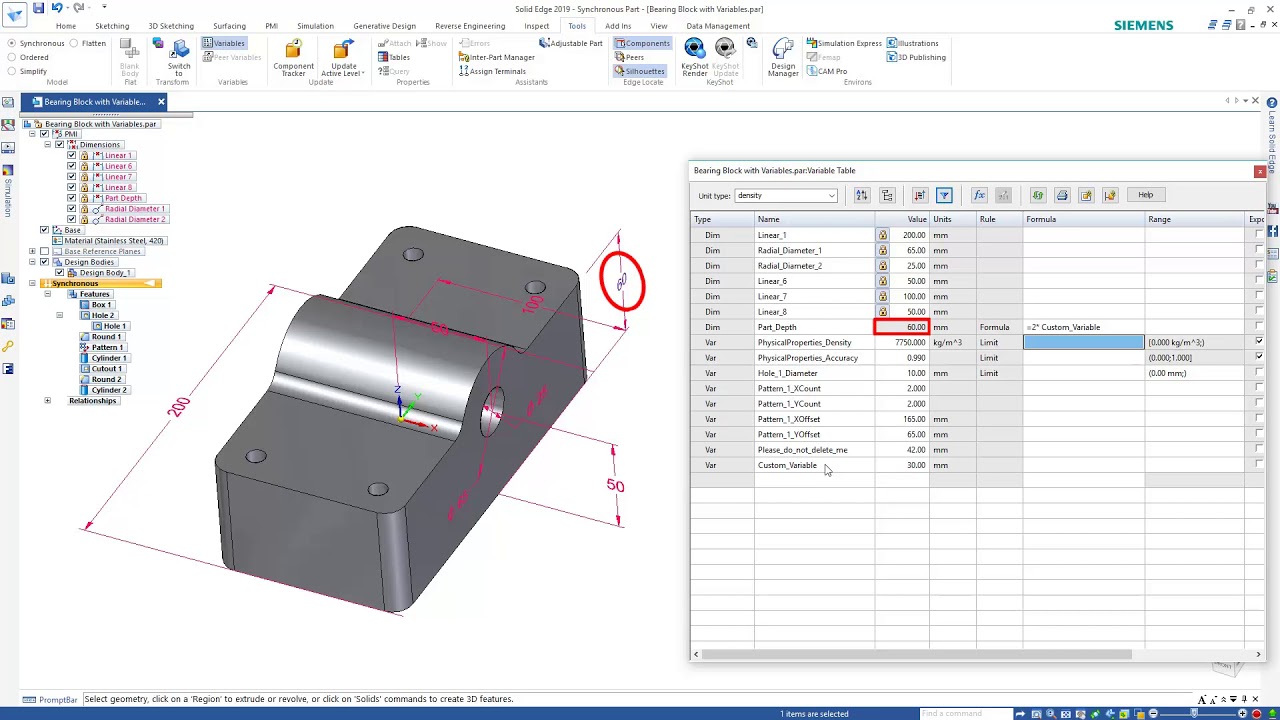
Task: Open the Update Active Level dropdown
Action: pos(342,58)
